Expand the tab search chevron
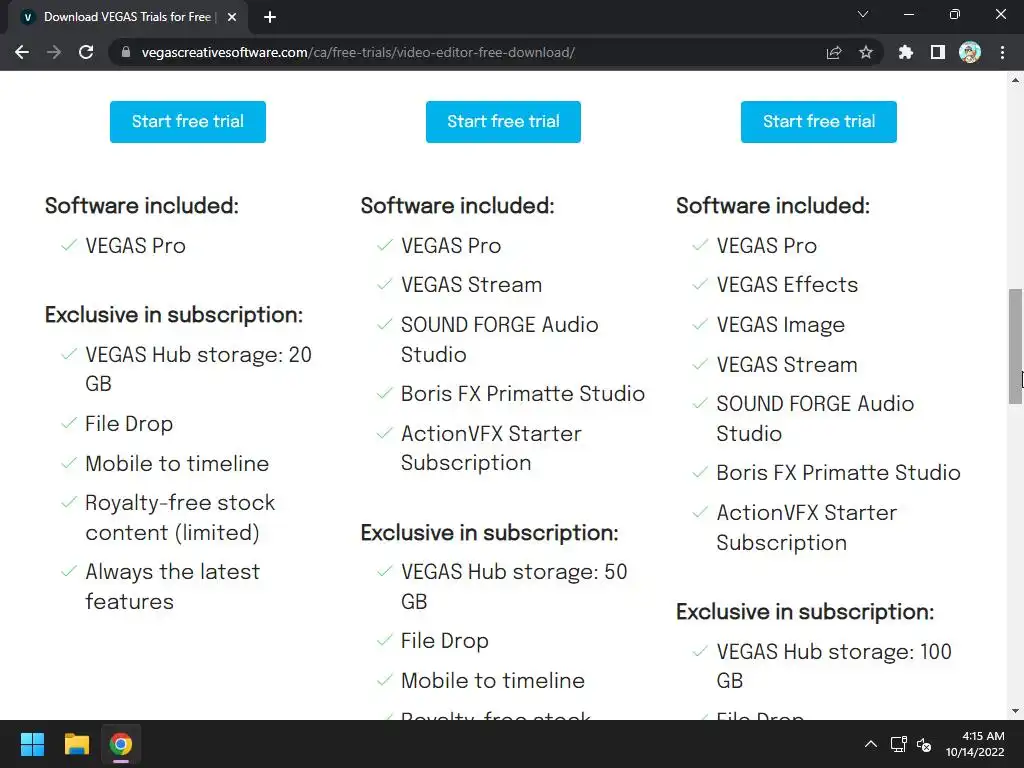1024x768 pixels. point(863,15)
